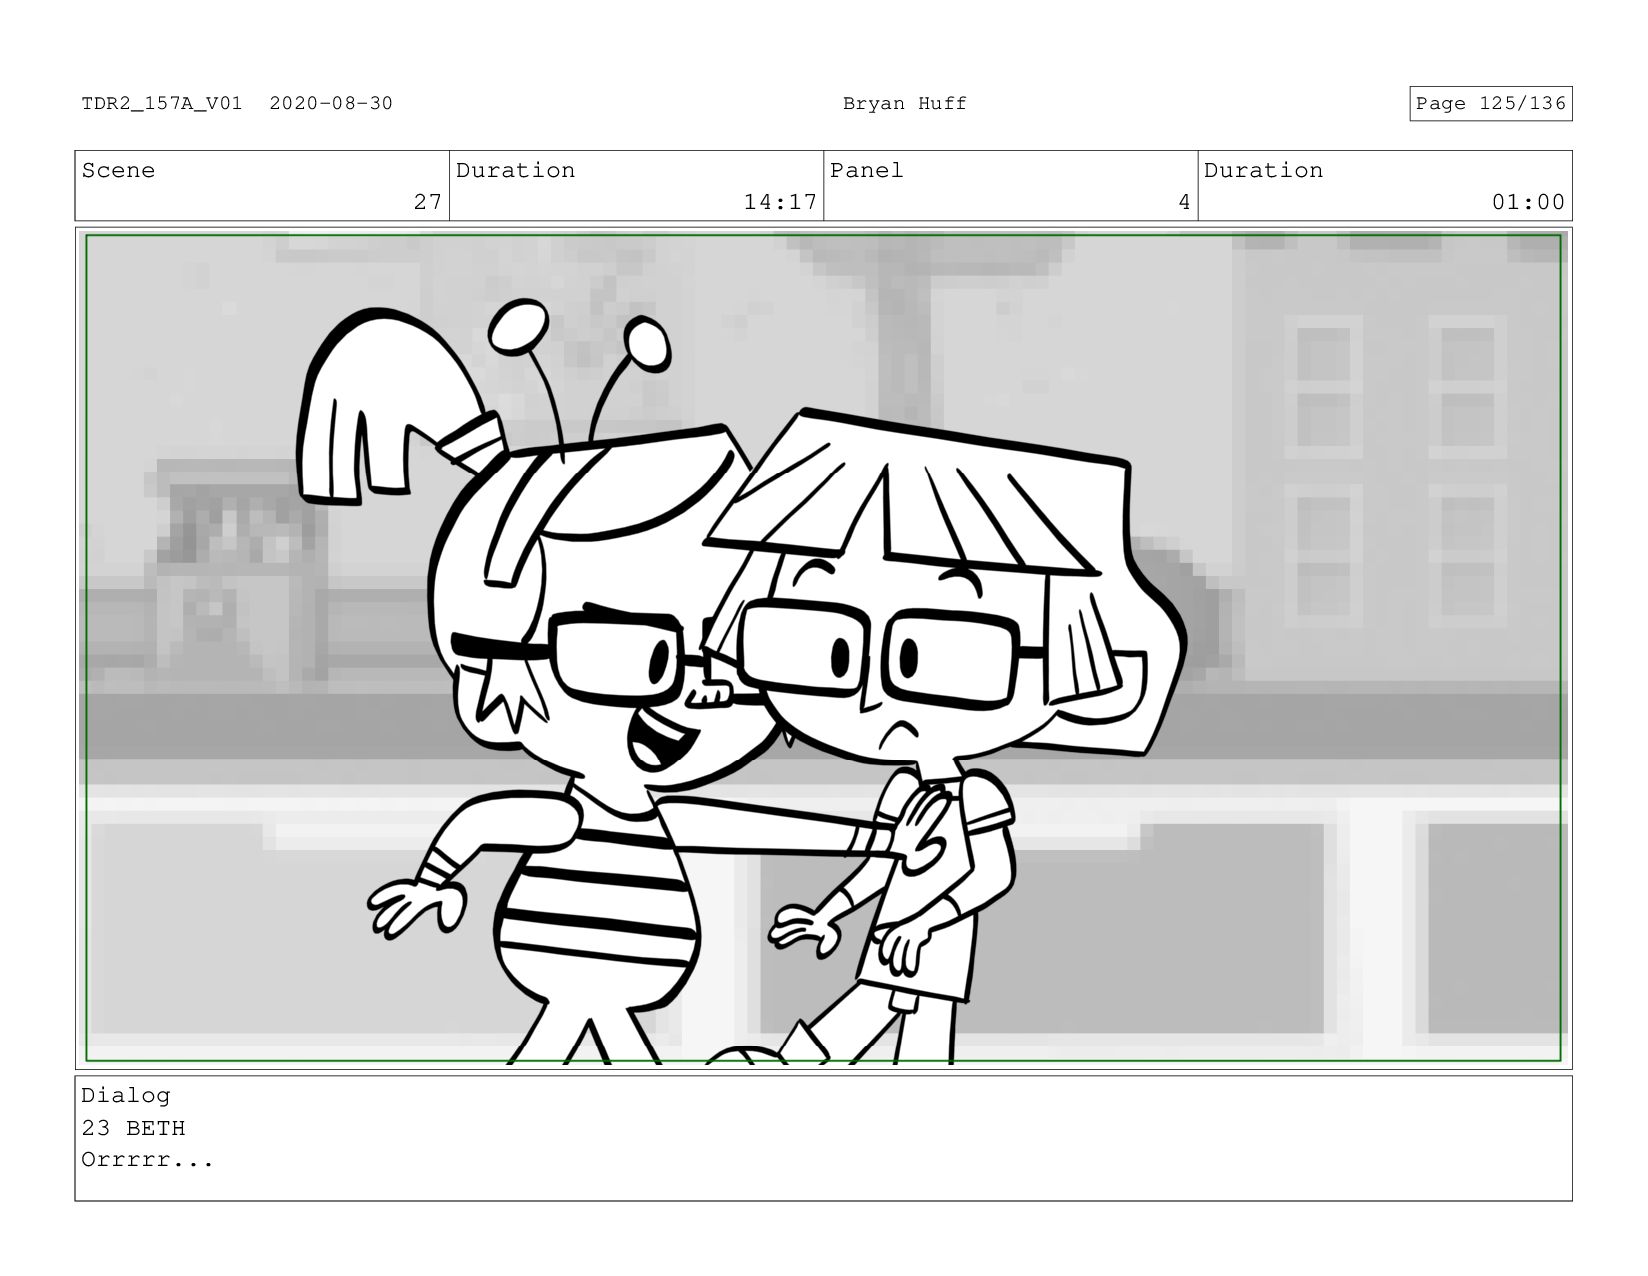Click the date 2020-08-30

point(331,104)
